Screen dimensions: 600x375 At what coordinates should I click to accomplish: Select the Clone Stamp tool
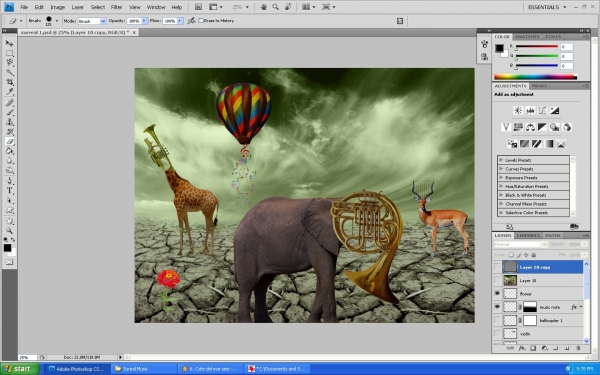9,122
